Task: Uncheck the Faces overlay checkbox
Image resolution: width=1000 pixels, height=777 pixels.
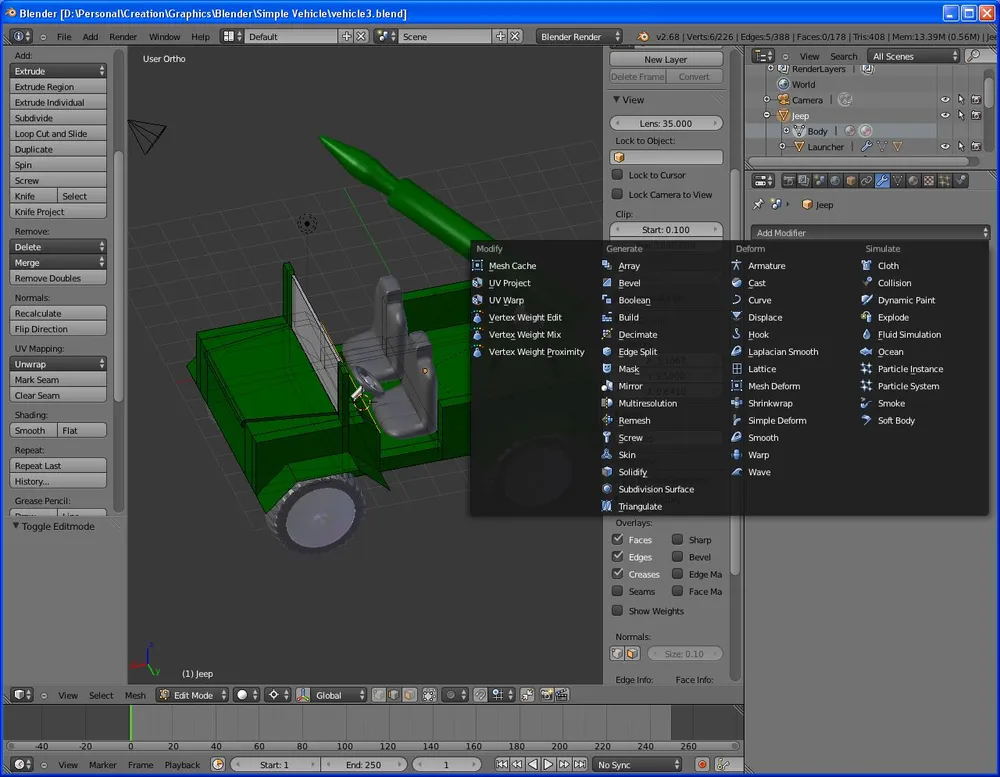Action: (x=618, y=539)
